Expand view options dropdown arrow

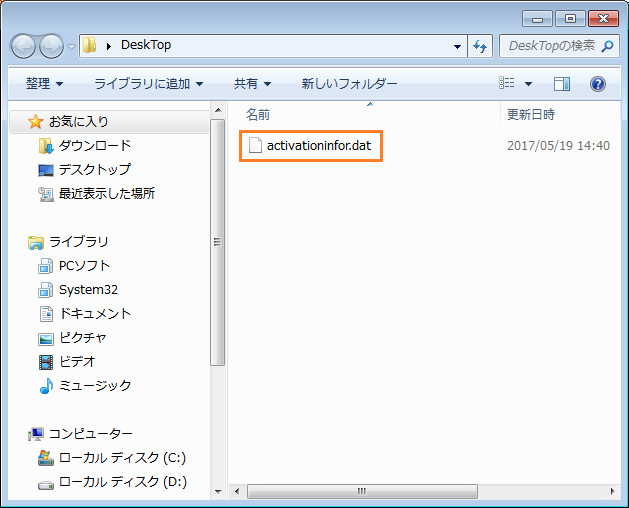point(528,84)
